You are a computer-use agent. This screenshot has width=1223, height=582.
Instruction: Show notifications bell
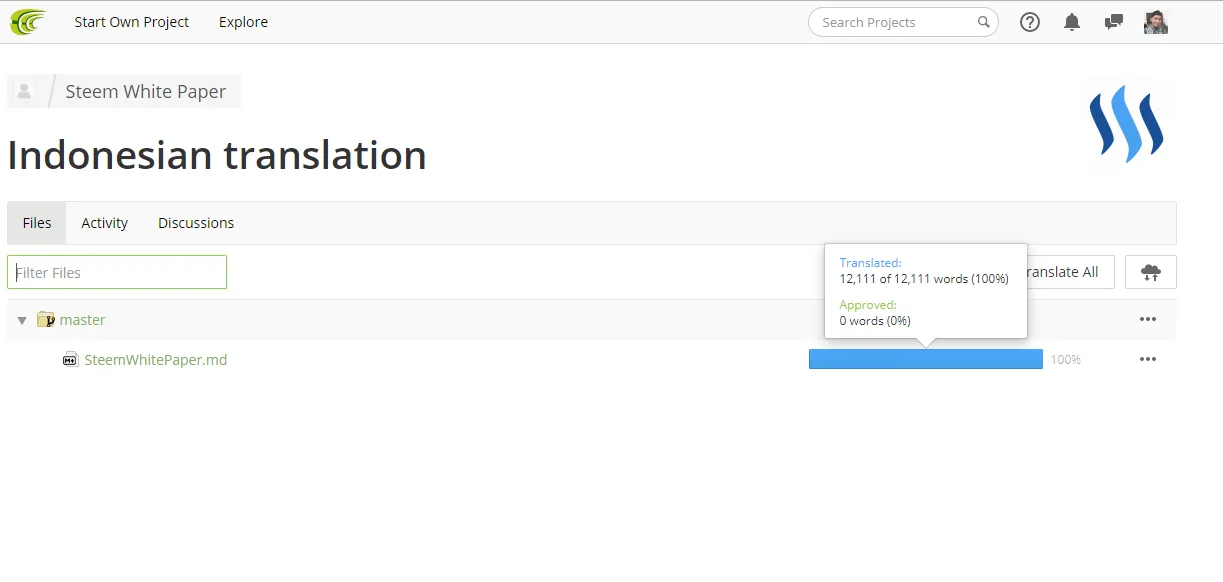tap(1072, 22)
